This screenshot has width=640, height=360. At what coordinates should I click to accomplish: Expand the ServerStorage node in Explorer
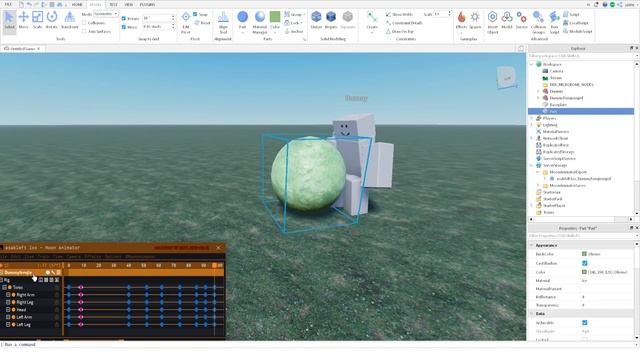coord(531,165)
